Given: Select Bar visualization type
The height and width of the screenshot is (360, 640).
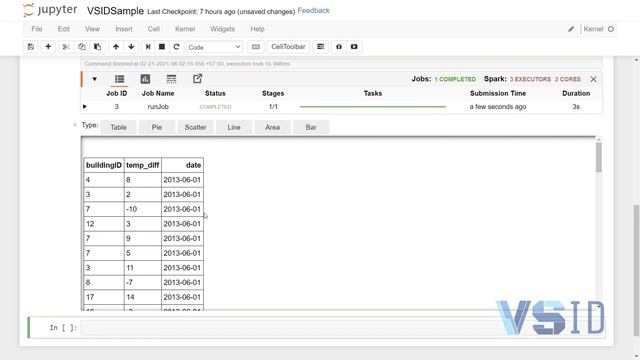Looking at the screenshot, I should [311, 127].
